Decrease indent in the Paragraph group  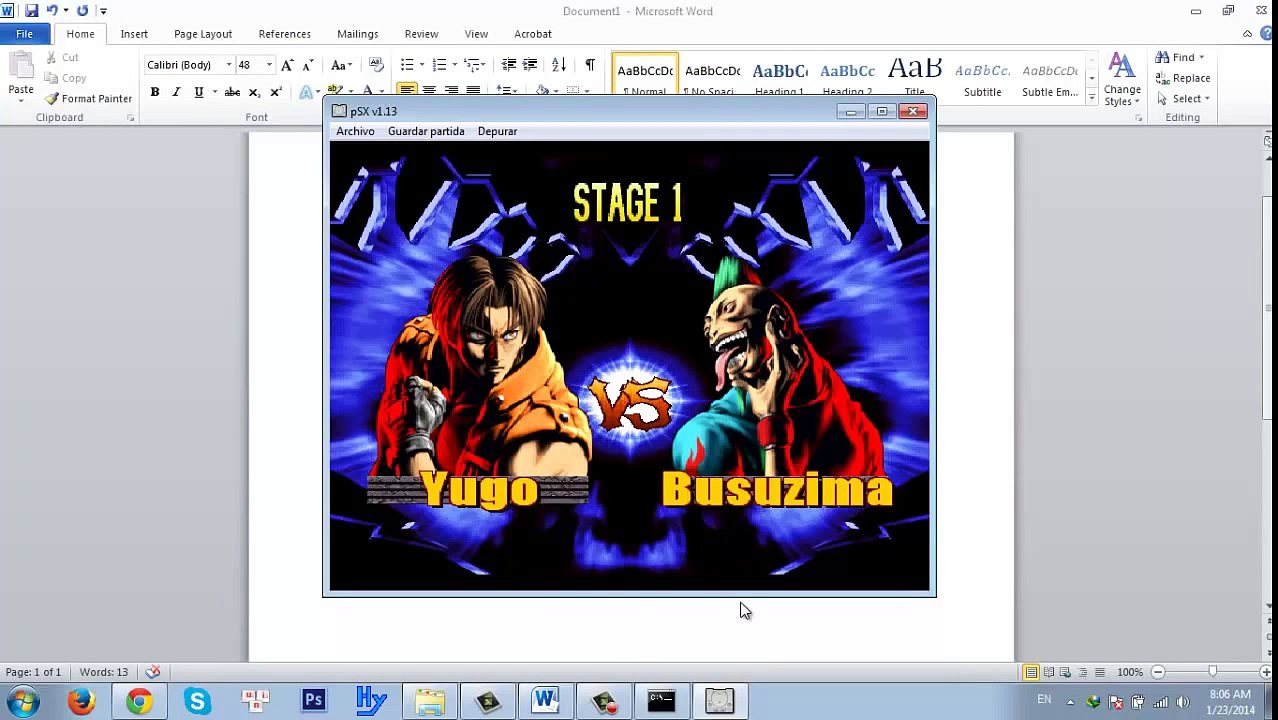[509, 65]
